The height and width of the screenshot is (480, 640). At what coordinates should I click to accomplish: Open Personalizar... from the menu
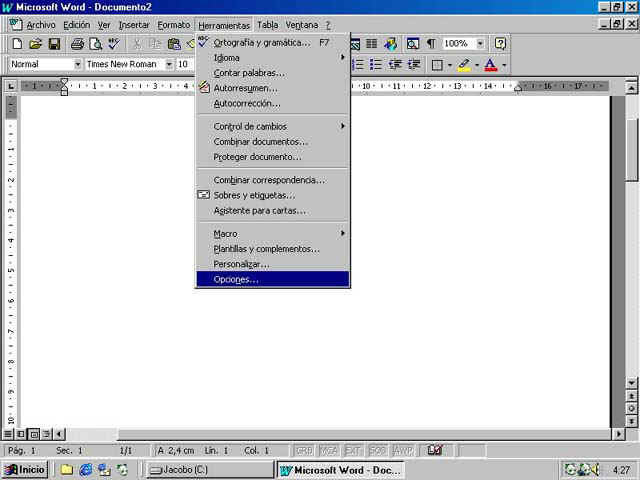point(273,264)
